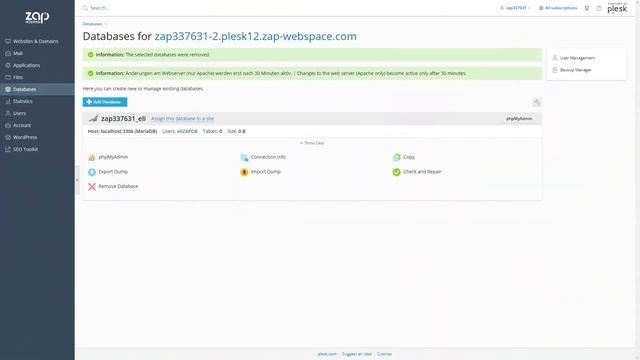Click the notifications icon in header
The image size is (640, 360).
pos(587,8)
